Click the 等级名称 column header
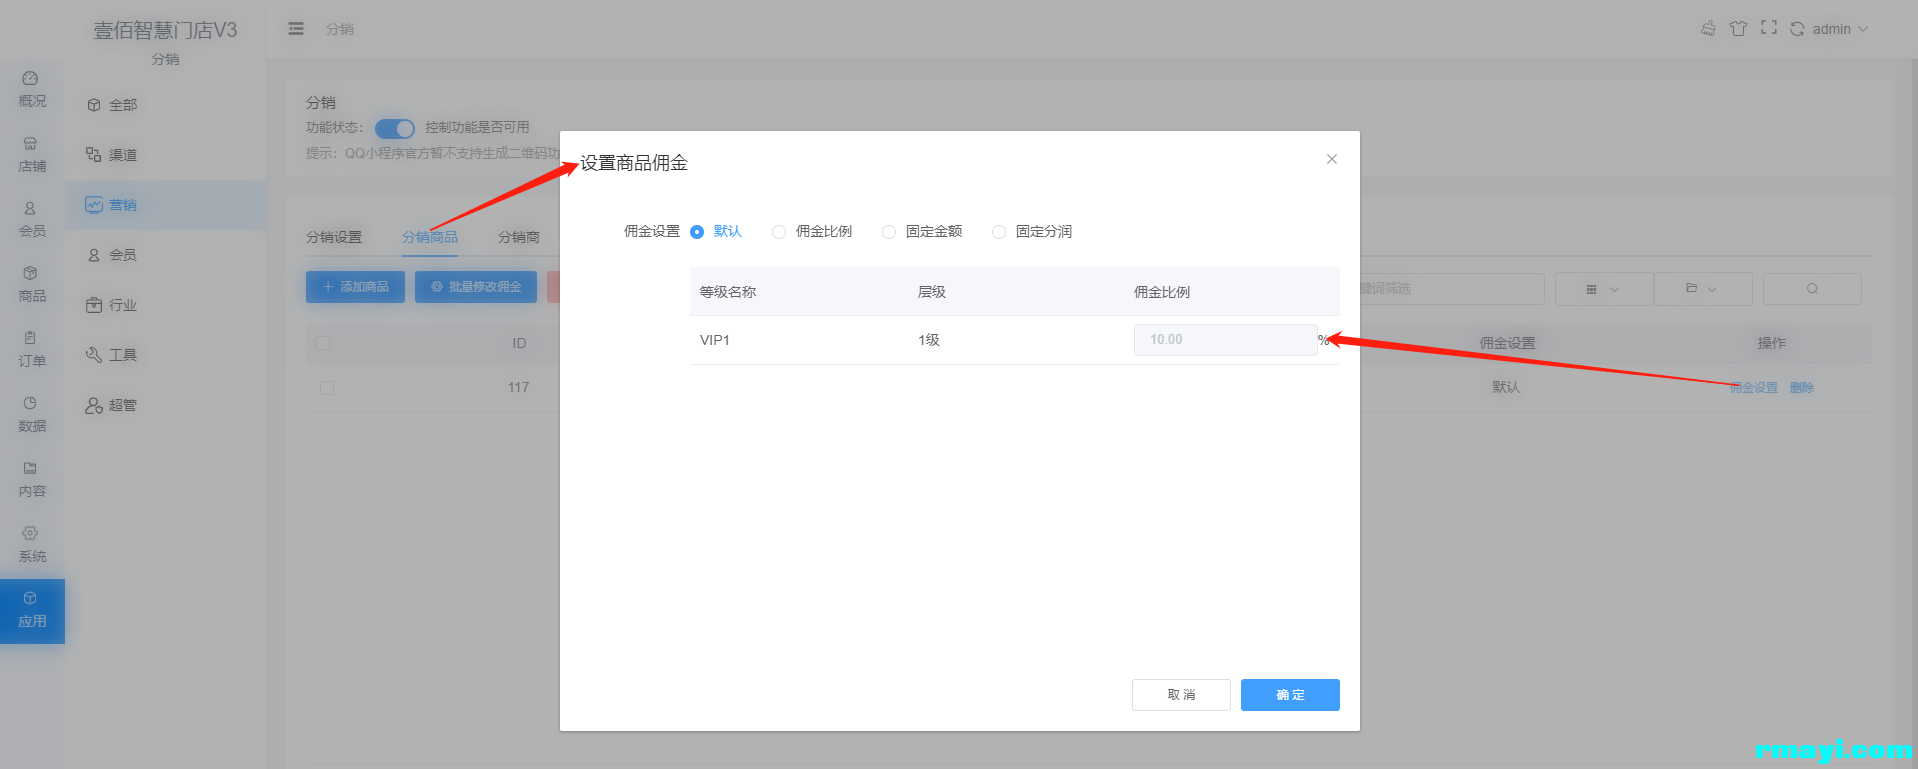This screenshot has height=769, width=1918. [728, 292]
